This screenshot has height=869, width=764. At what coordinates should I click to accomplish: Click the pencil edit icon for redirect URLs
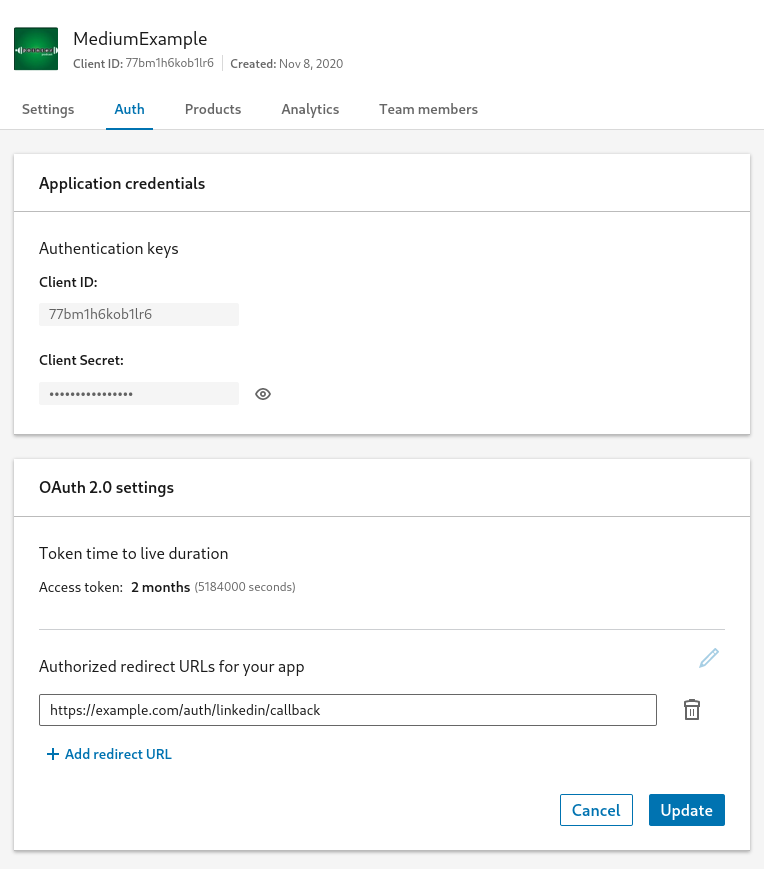[x=709, y=658]
